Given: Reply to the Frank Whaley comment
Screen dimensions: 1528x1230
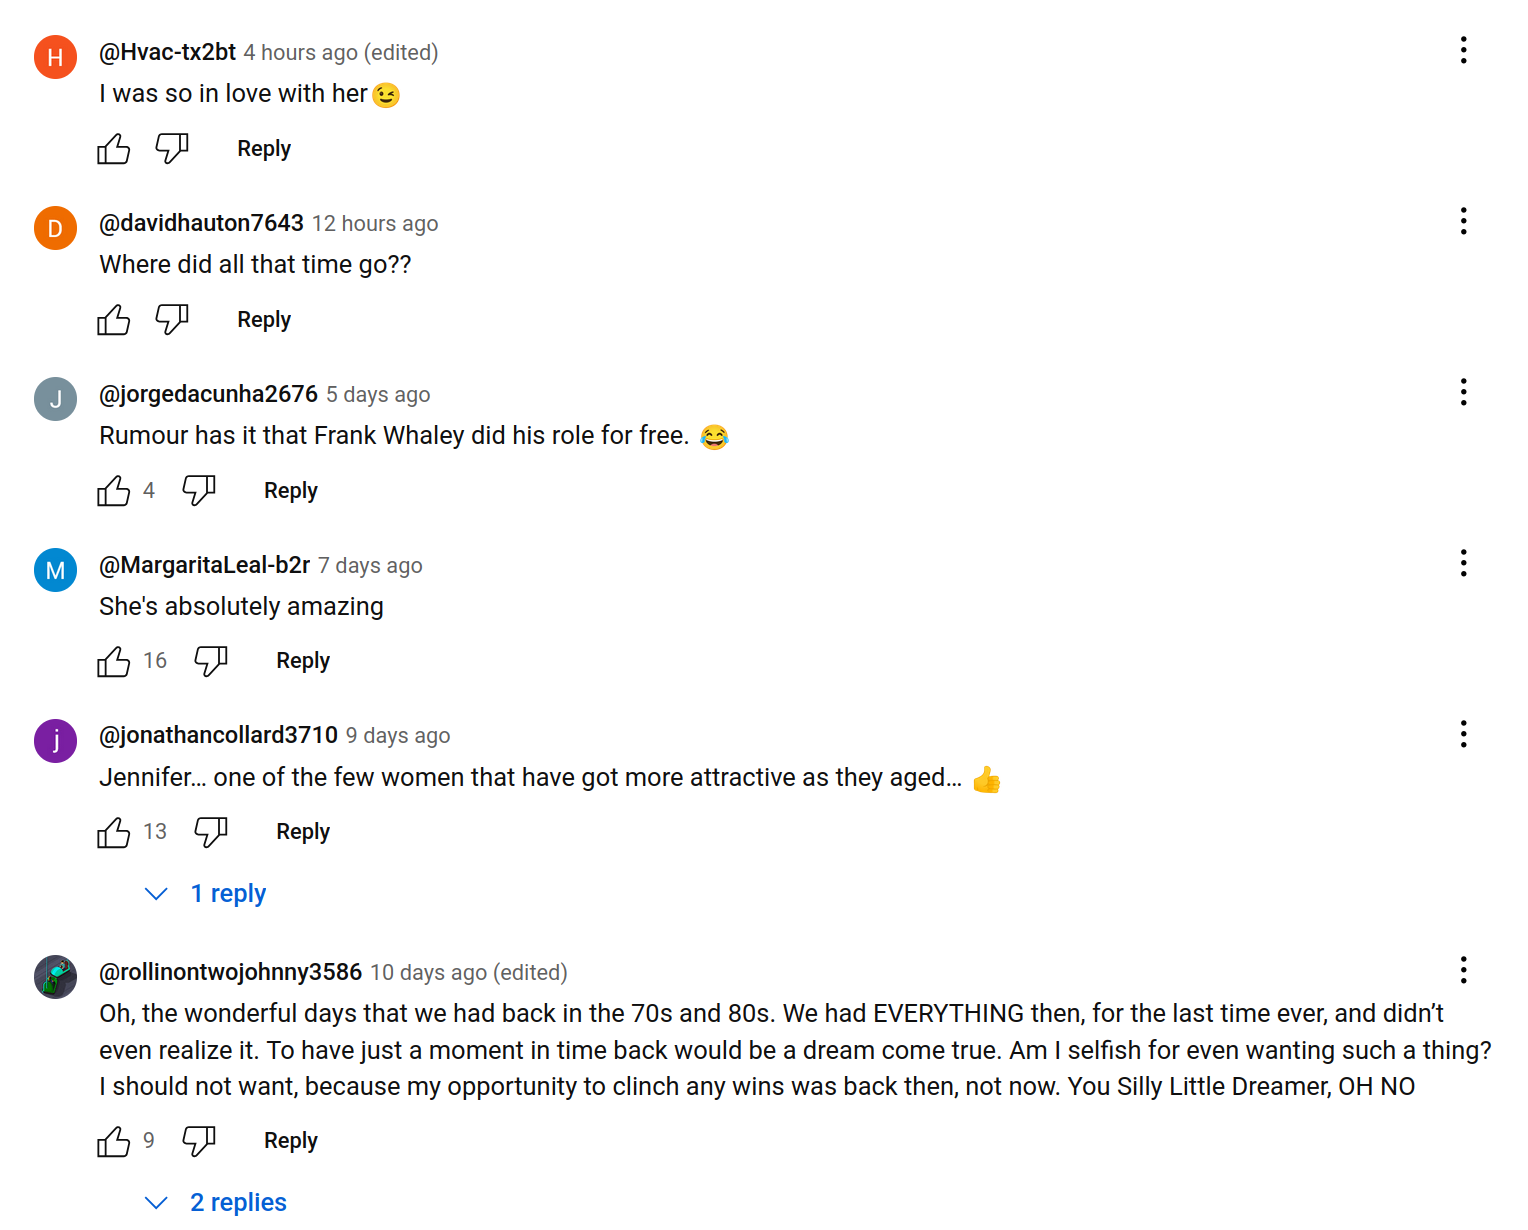Looking at the screenshot, I should pyautogui.click(x=290, y=491).
